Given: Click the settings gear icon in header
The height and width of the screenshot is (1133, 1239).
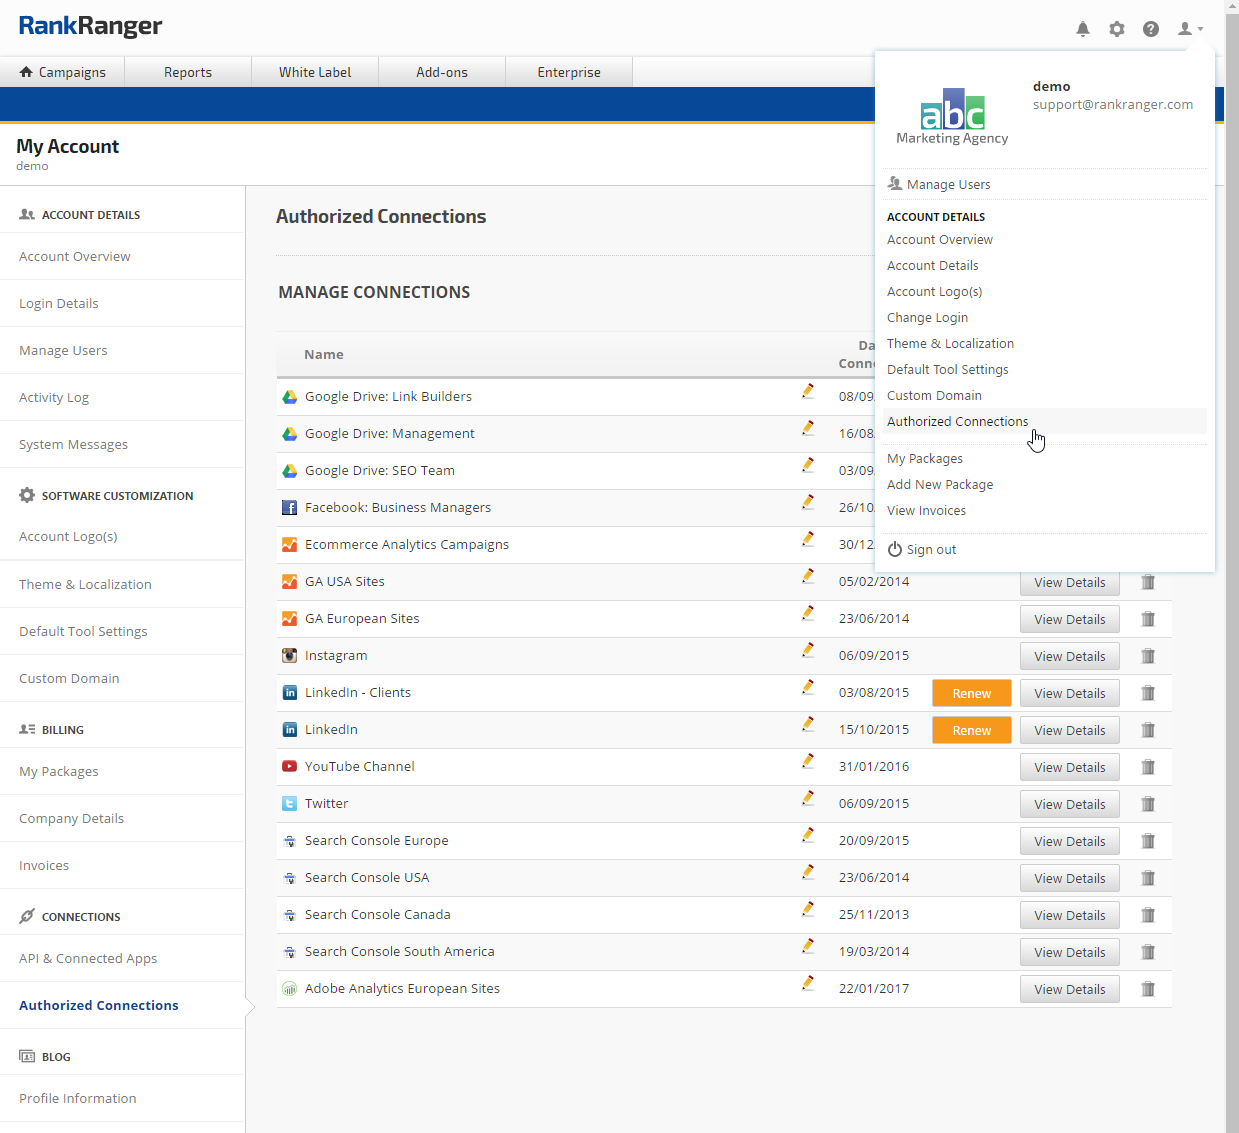Looking at the screenshot, I should pyautogui.click(x=1117, y=29).
